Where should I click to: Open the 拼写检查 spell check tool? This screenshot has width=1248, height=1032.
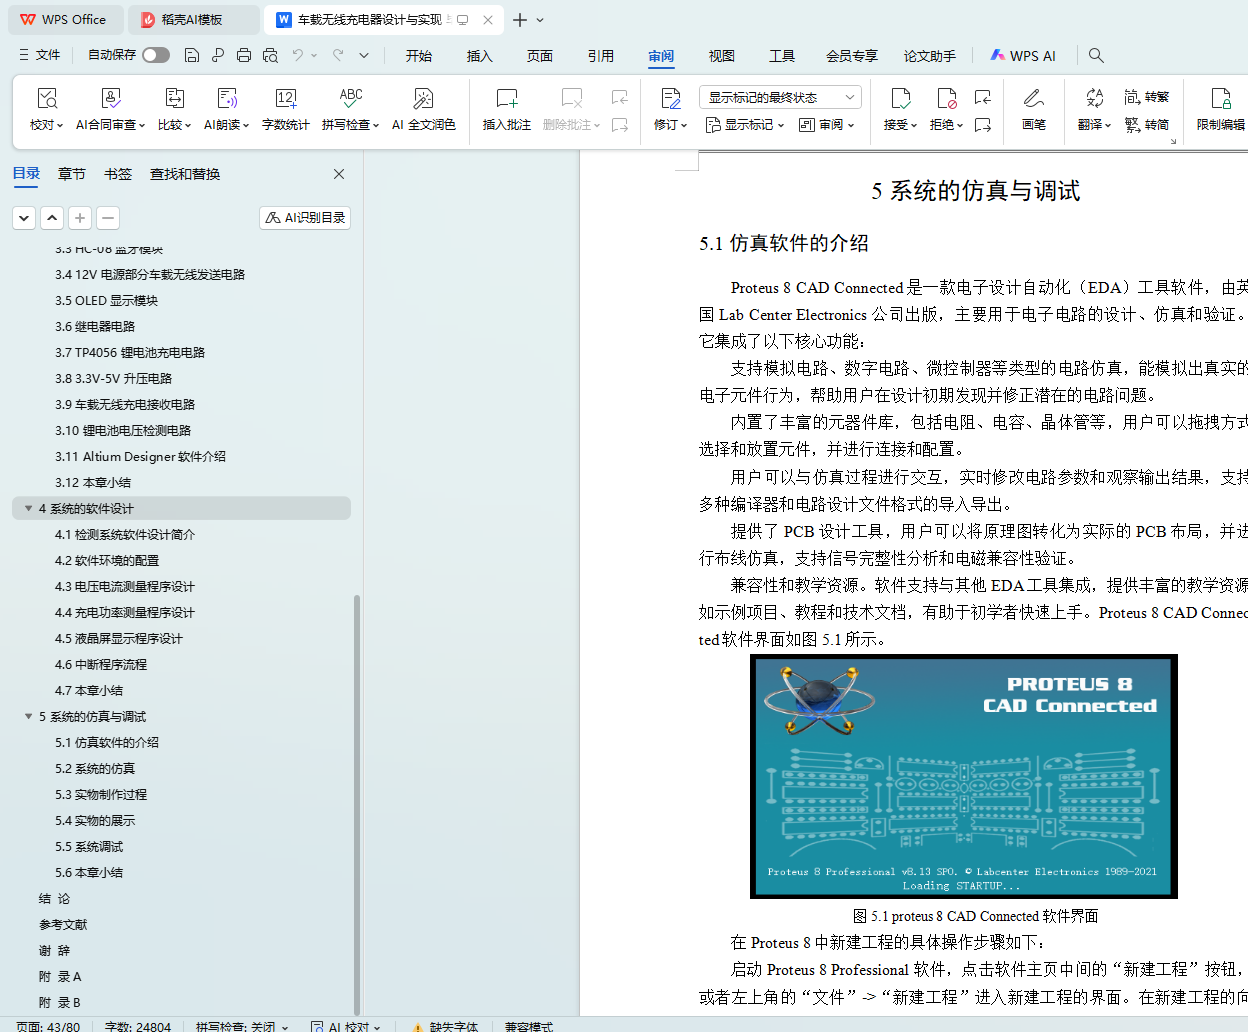[350, 99]
